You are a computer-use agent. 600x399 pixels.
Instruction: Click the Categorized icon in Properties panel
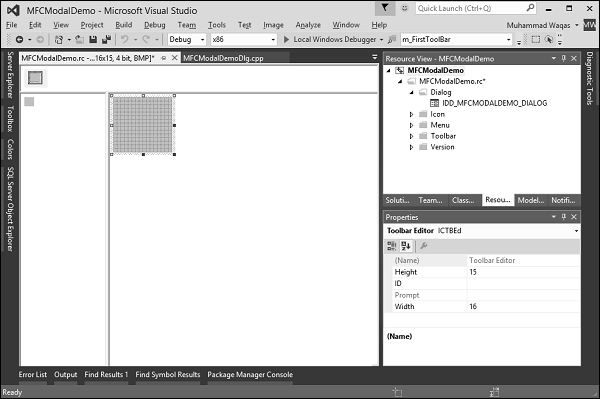point(391,246)
